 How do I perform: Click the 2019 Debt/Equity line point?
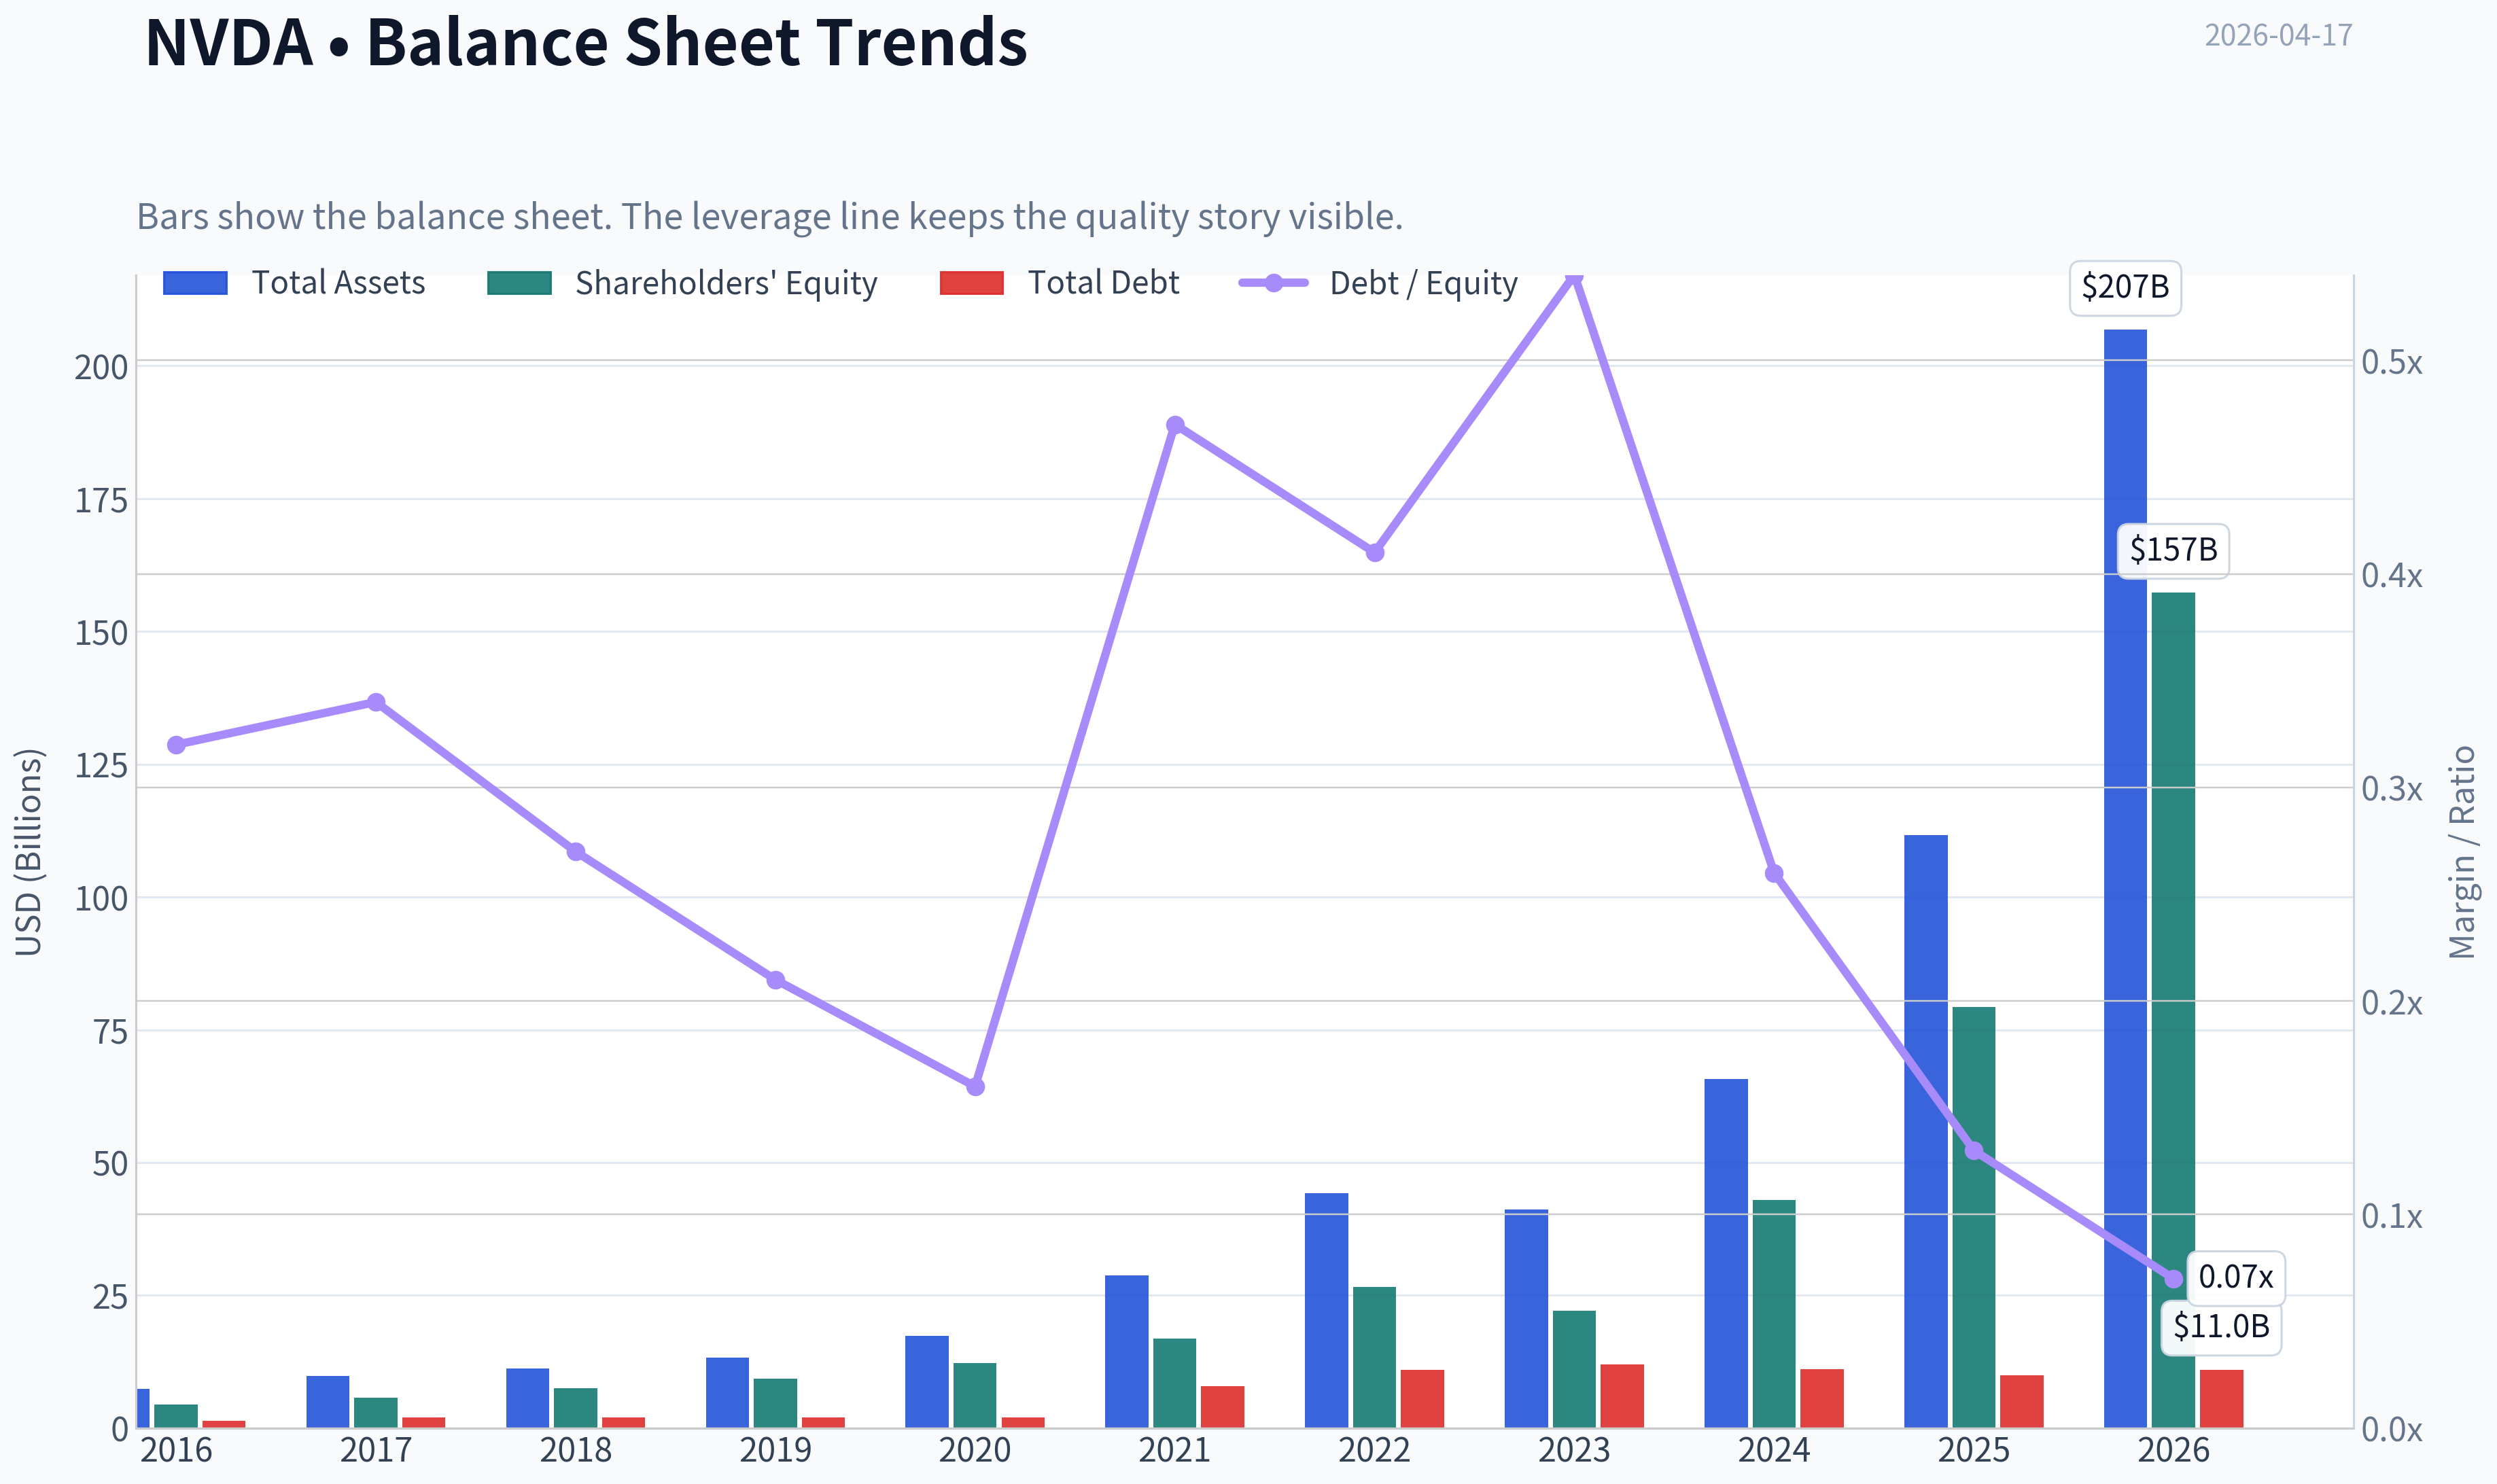pos(776,980)
